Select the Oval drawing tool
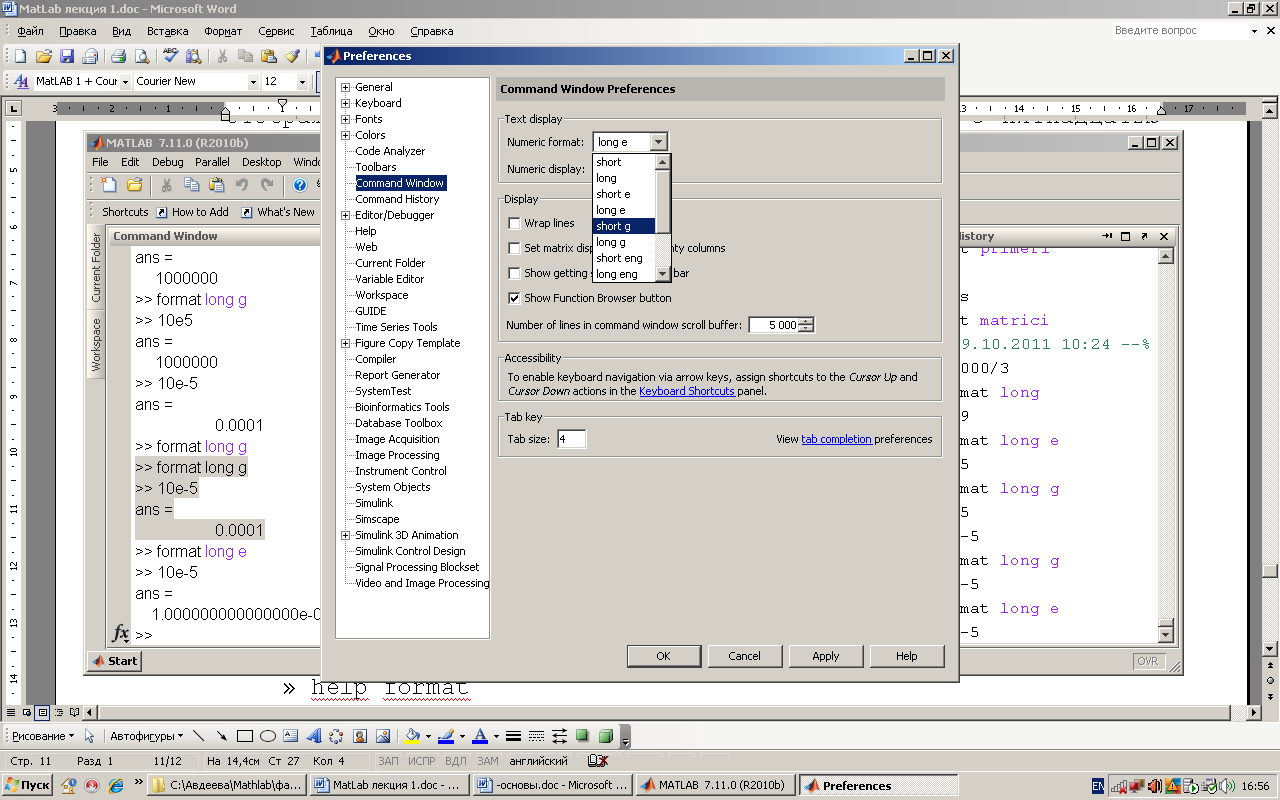This screenshot has height=800, width=1280. click(268, 736)
